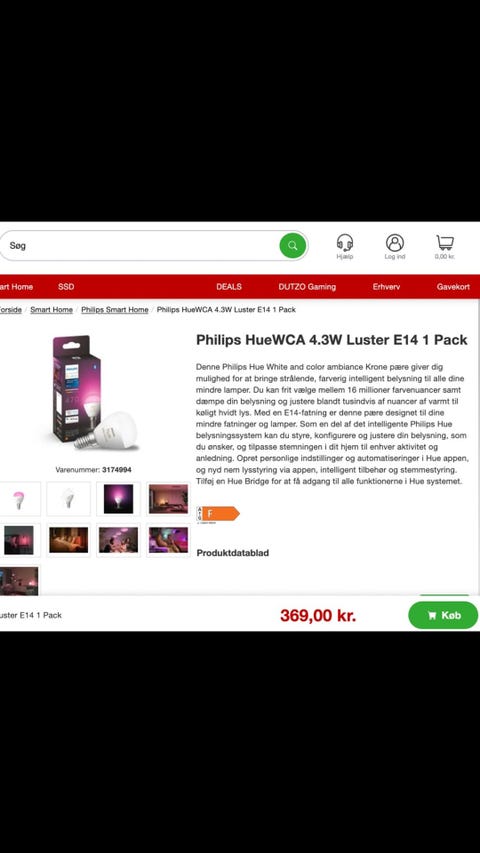Click into the Søg search field
This screenshot has width=480, height=853.
[x=141, y=245]
